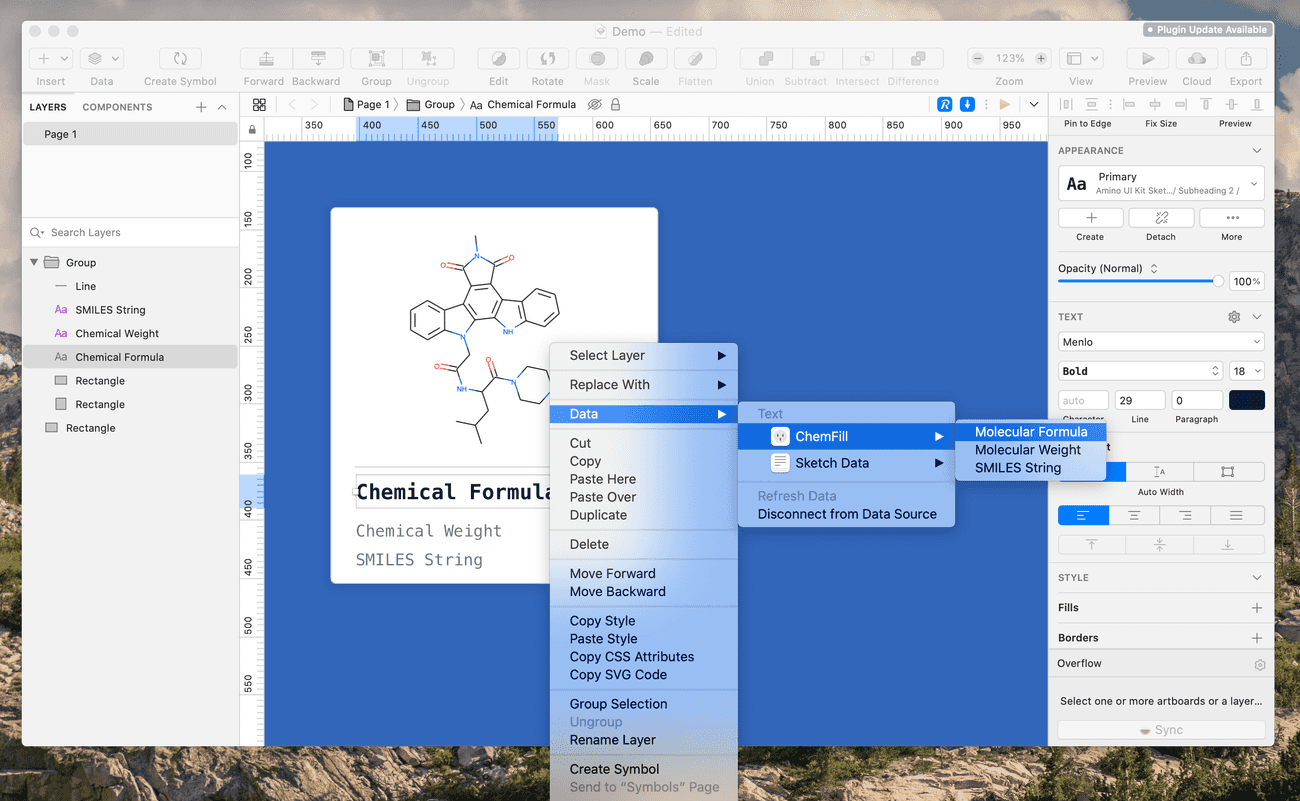The image size is (1300, 801).
Task: Toggle the lock icon beside Chemical Formula
Action: [x=615, y=104]
